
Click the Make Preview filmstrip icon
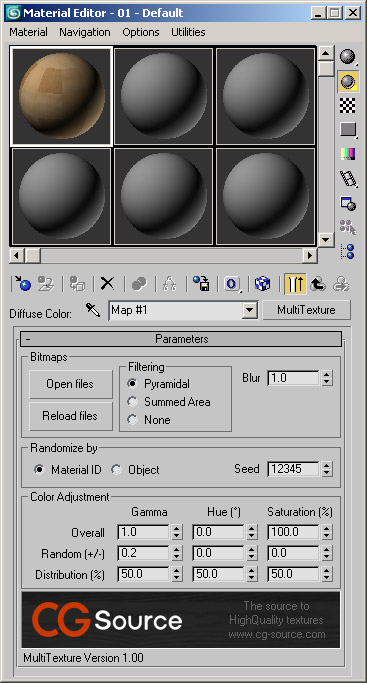[348, 179]
